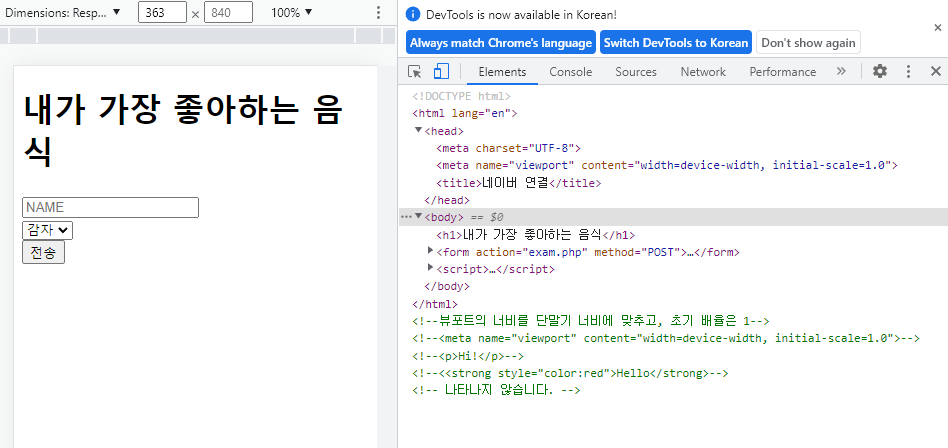
Task: Switch to the Sources tab
Action: (x=635, y=71)
